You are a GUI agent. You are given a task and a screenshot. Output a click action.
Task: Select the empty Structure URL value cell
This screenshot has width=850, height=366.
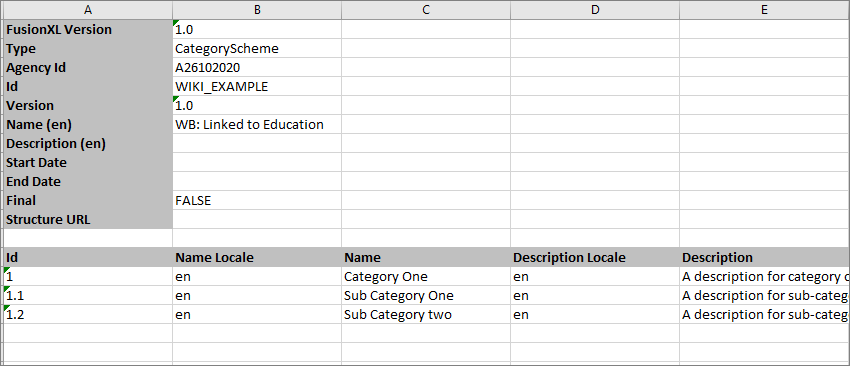pyautogui.click(x=257, y=220)
